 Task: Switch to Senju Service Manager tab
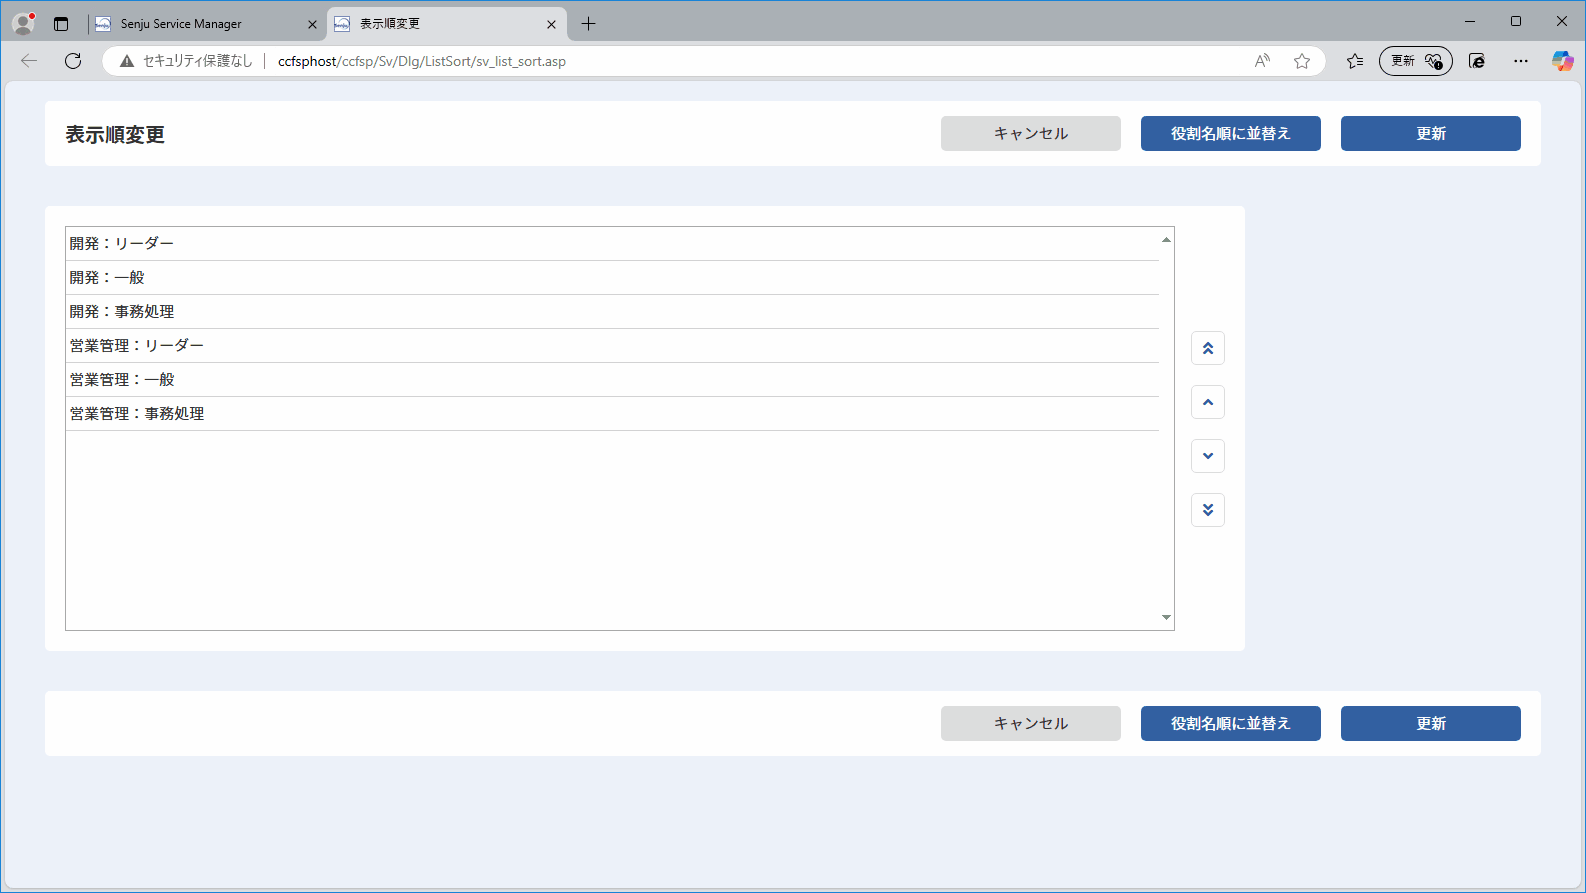pos(206,24)
